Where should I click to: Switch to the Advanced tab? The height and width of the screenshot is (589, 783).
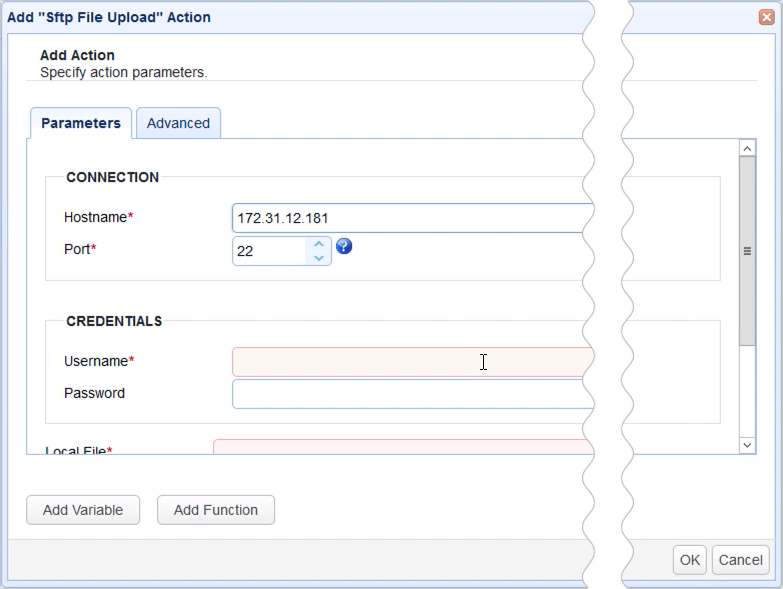pyautogui.click(x=178, y=123)
